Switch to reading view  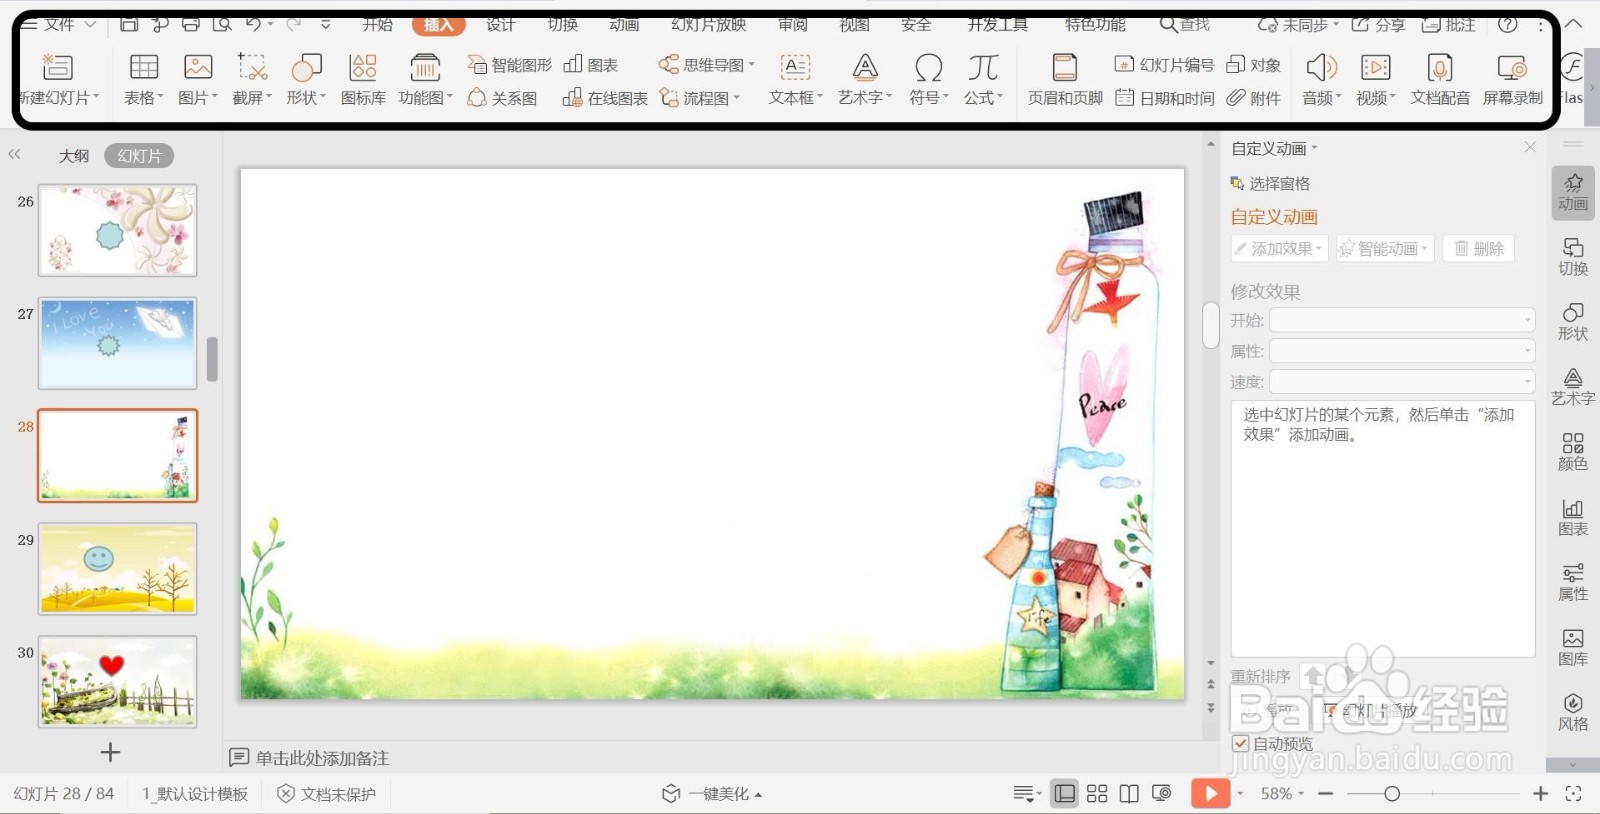coord(1129,794)
